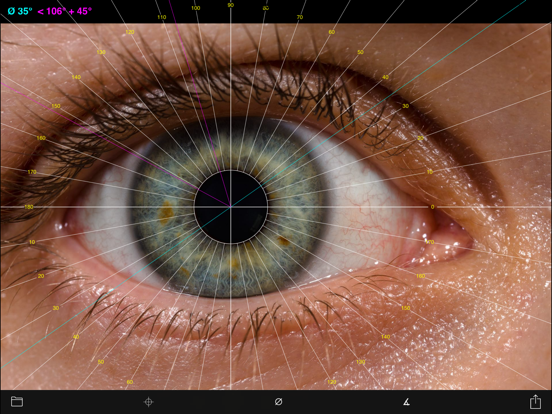The height and width of the screenshot is (414, 552).
Task: Click the 90 label on vertical axis
Action: 231,5
